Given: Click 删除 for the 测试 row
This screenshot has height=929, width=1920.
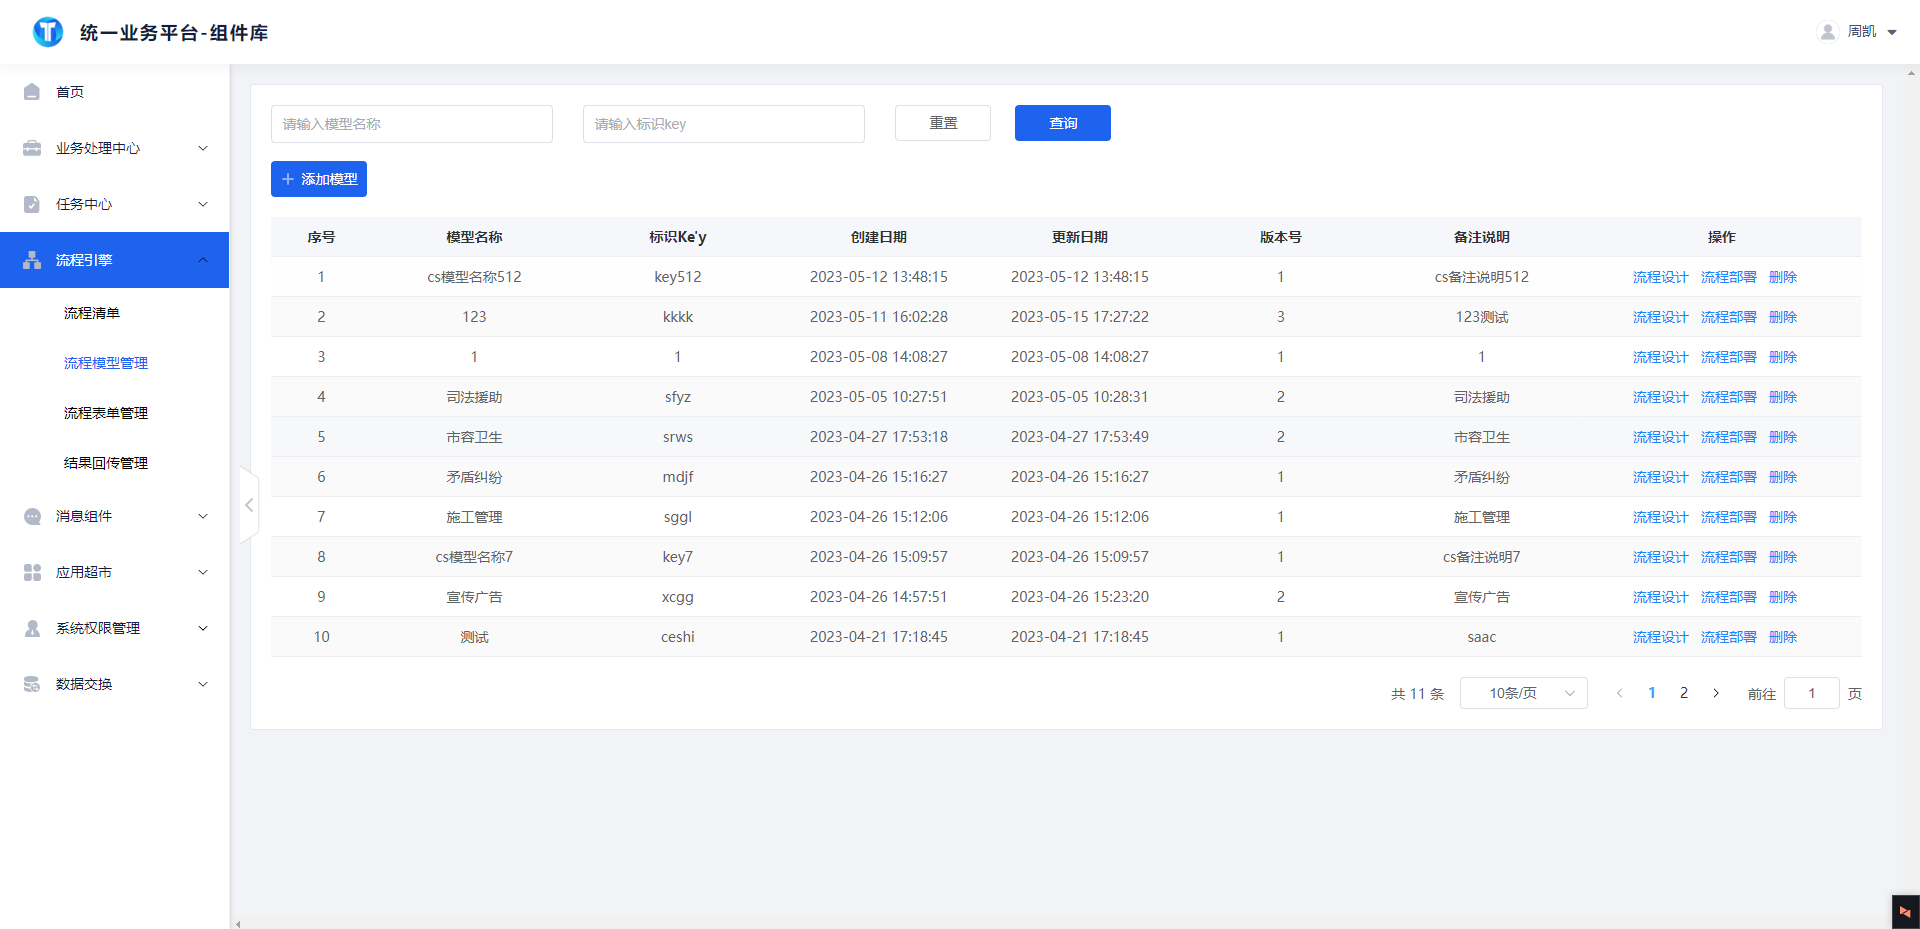Looking at the screenshot, I should (1783, 637).
